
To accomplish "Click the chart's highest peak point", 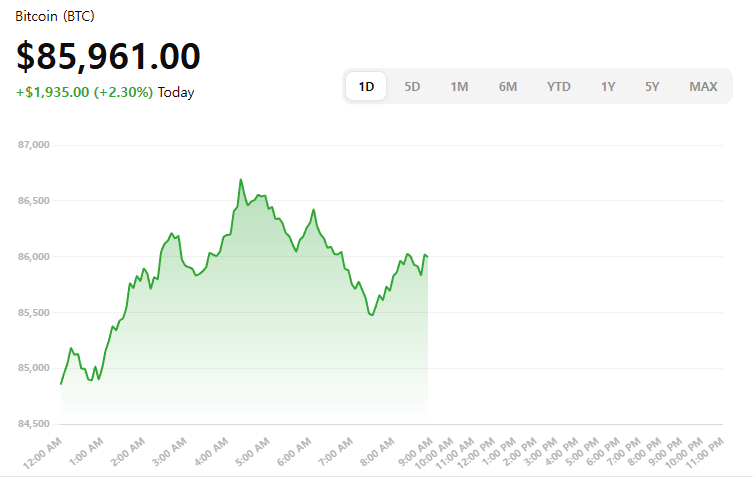I will [241, 180].
